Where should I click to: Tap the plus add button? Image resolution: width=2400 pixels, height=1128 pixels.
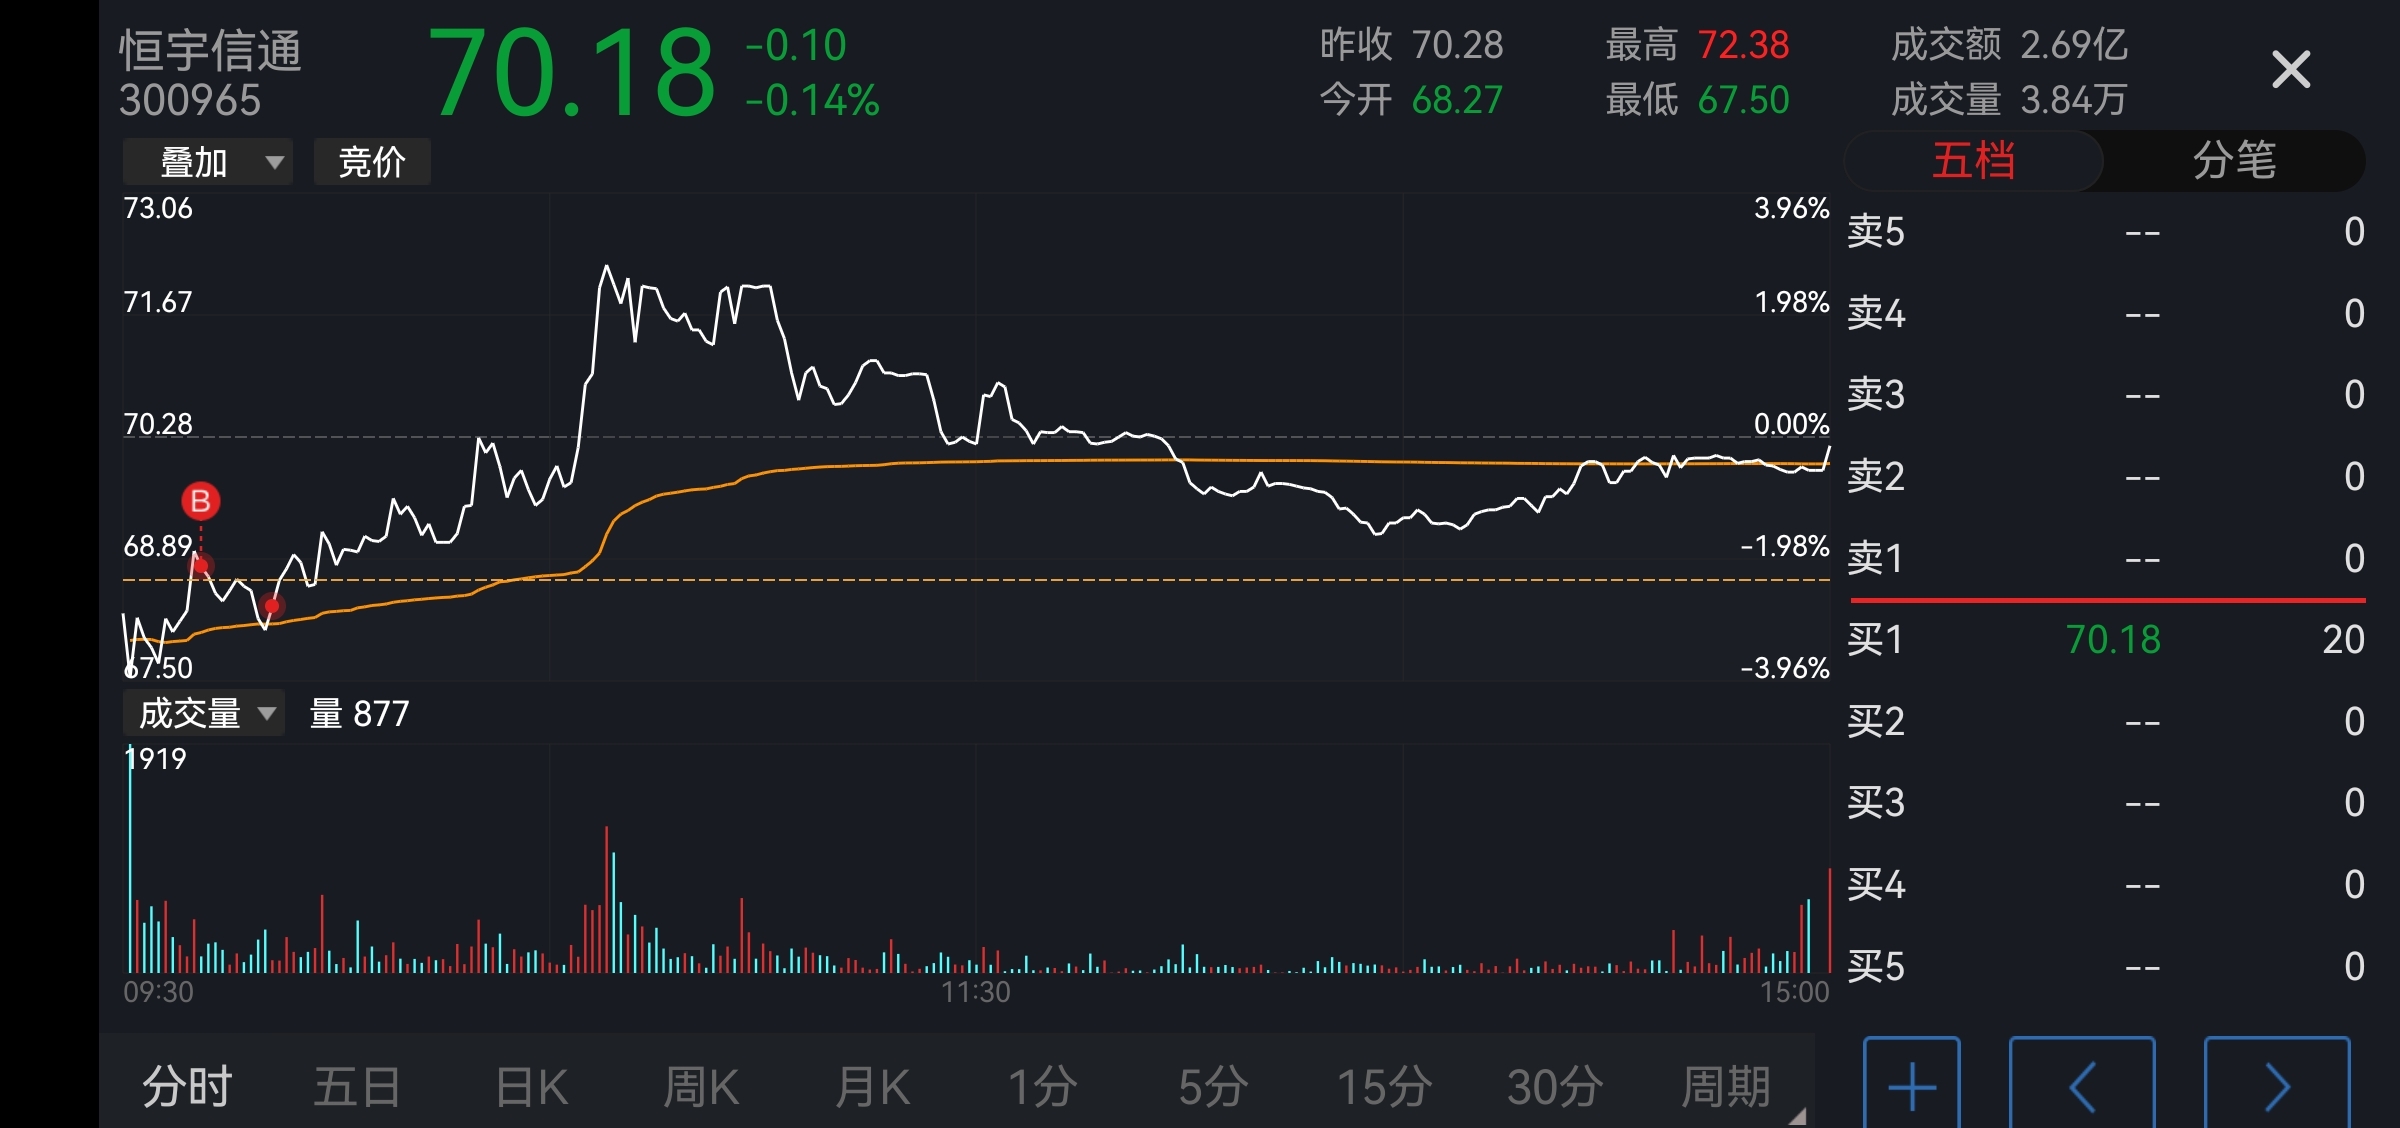[1912, 1085]
